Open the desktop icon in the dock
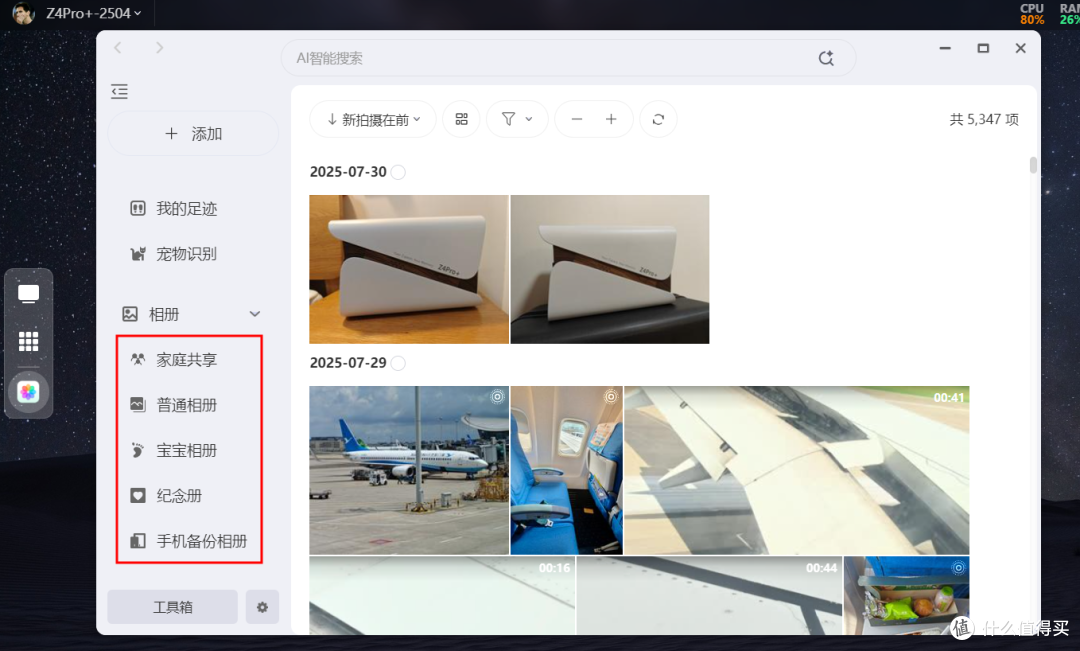The image size is (1080, 651). pos(28,294)
